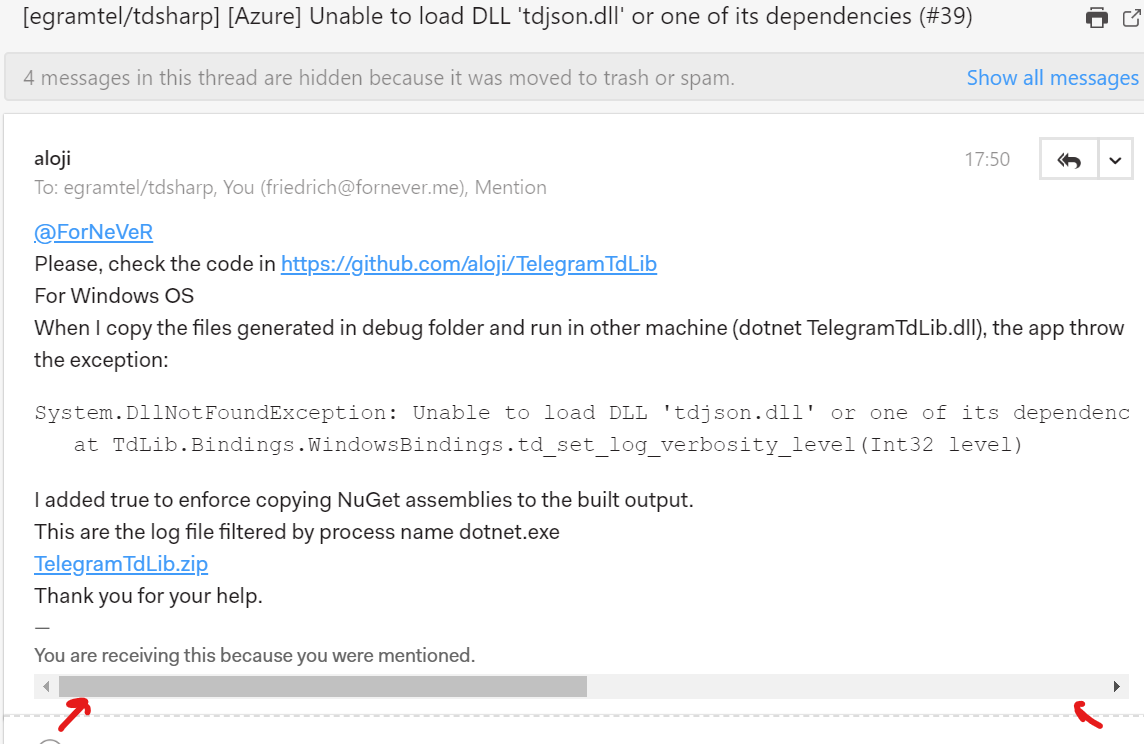Viewport: 1144px width, 744px height.
Task: Download the TelegramTdLib.zip attachment
Action: click(x=121, y=563)
